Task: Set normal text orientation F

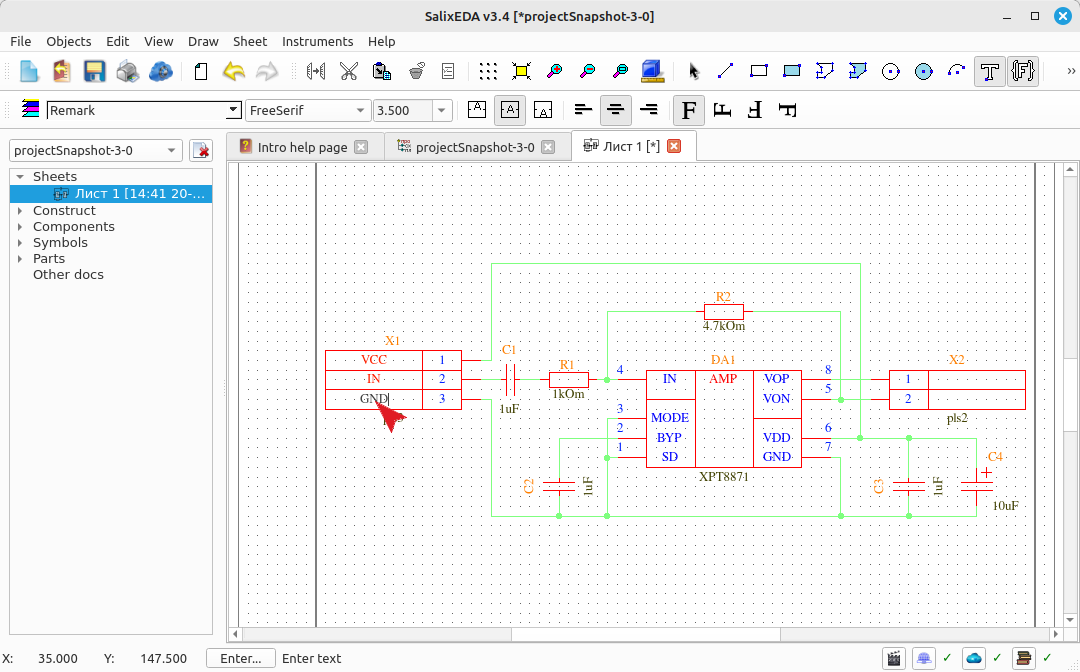Action: click(x=689, y=109)
